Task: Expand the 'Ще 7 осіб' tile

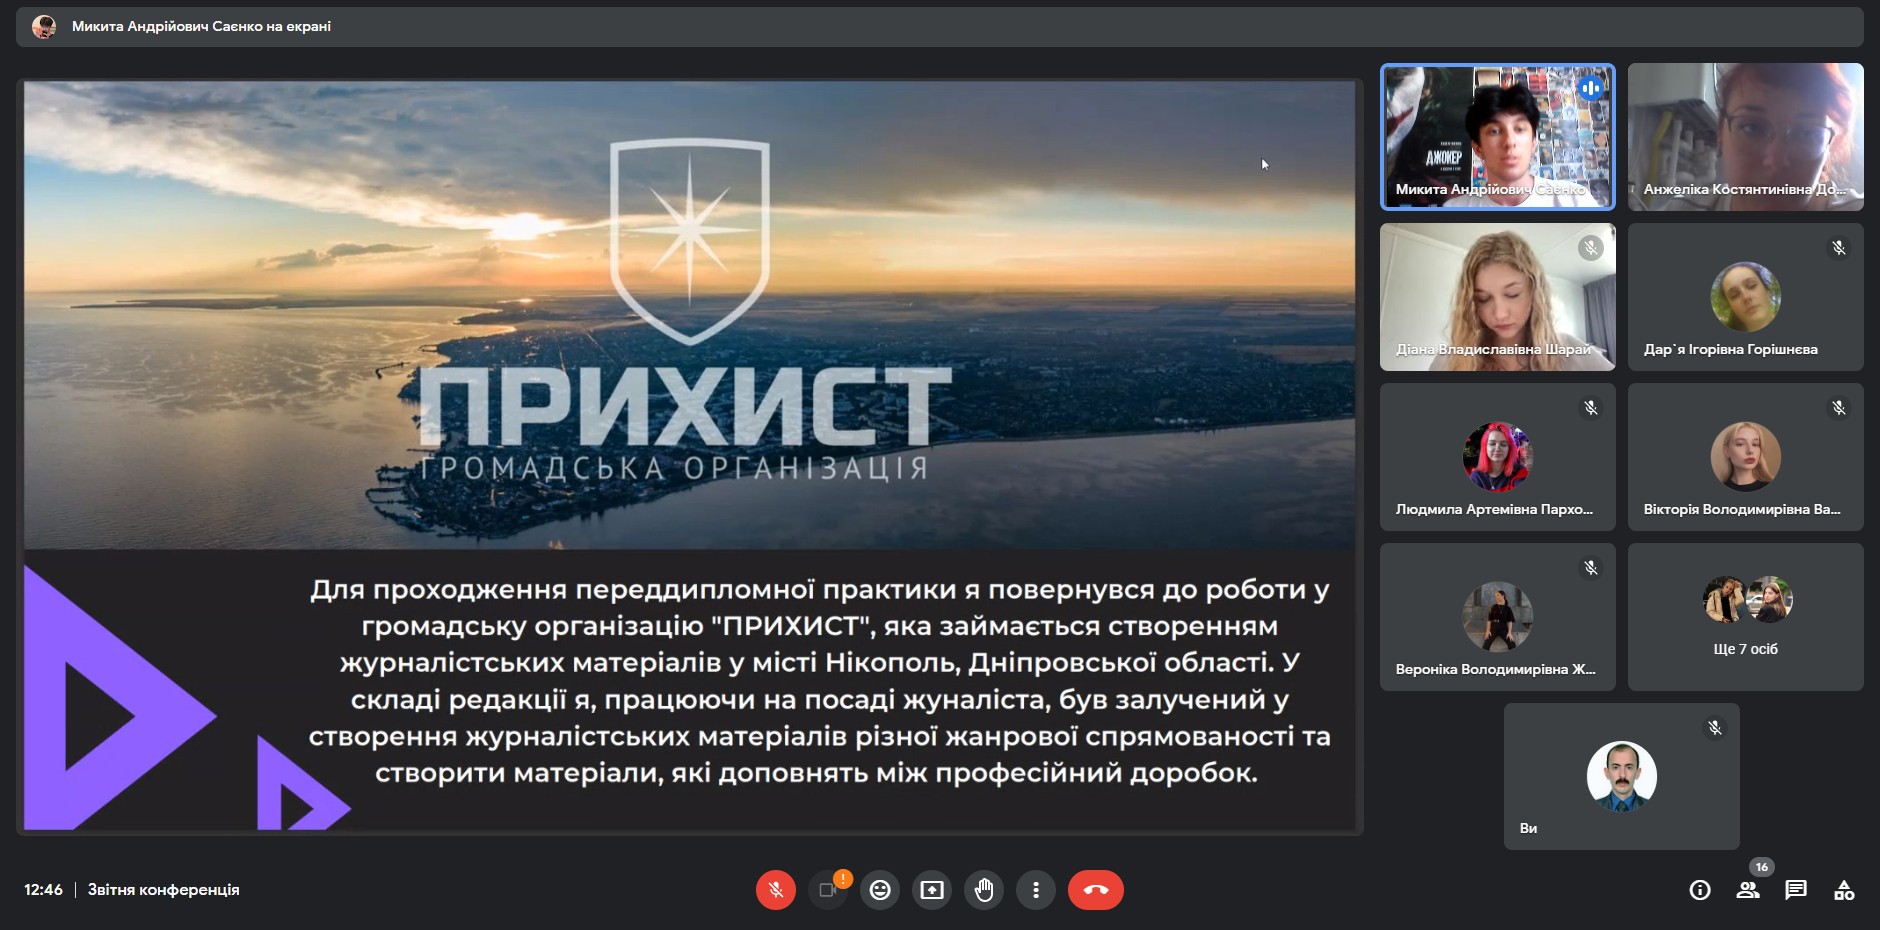Action: (1745, 617)
